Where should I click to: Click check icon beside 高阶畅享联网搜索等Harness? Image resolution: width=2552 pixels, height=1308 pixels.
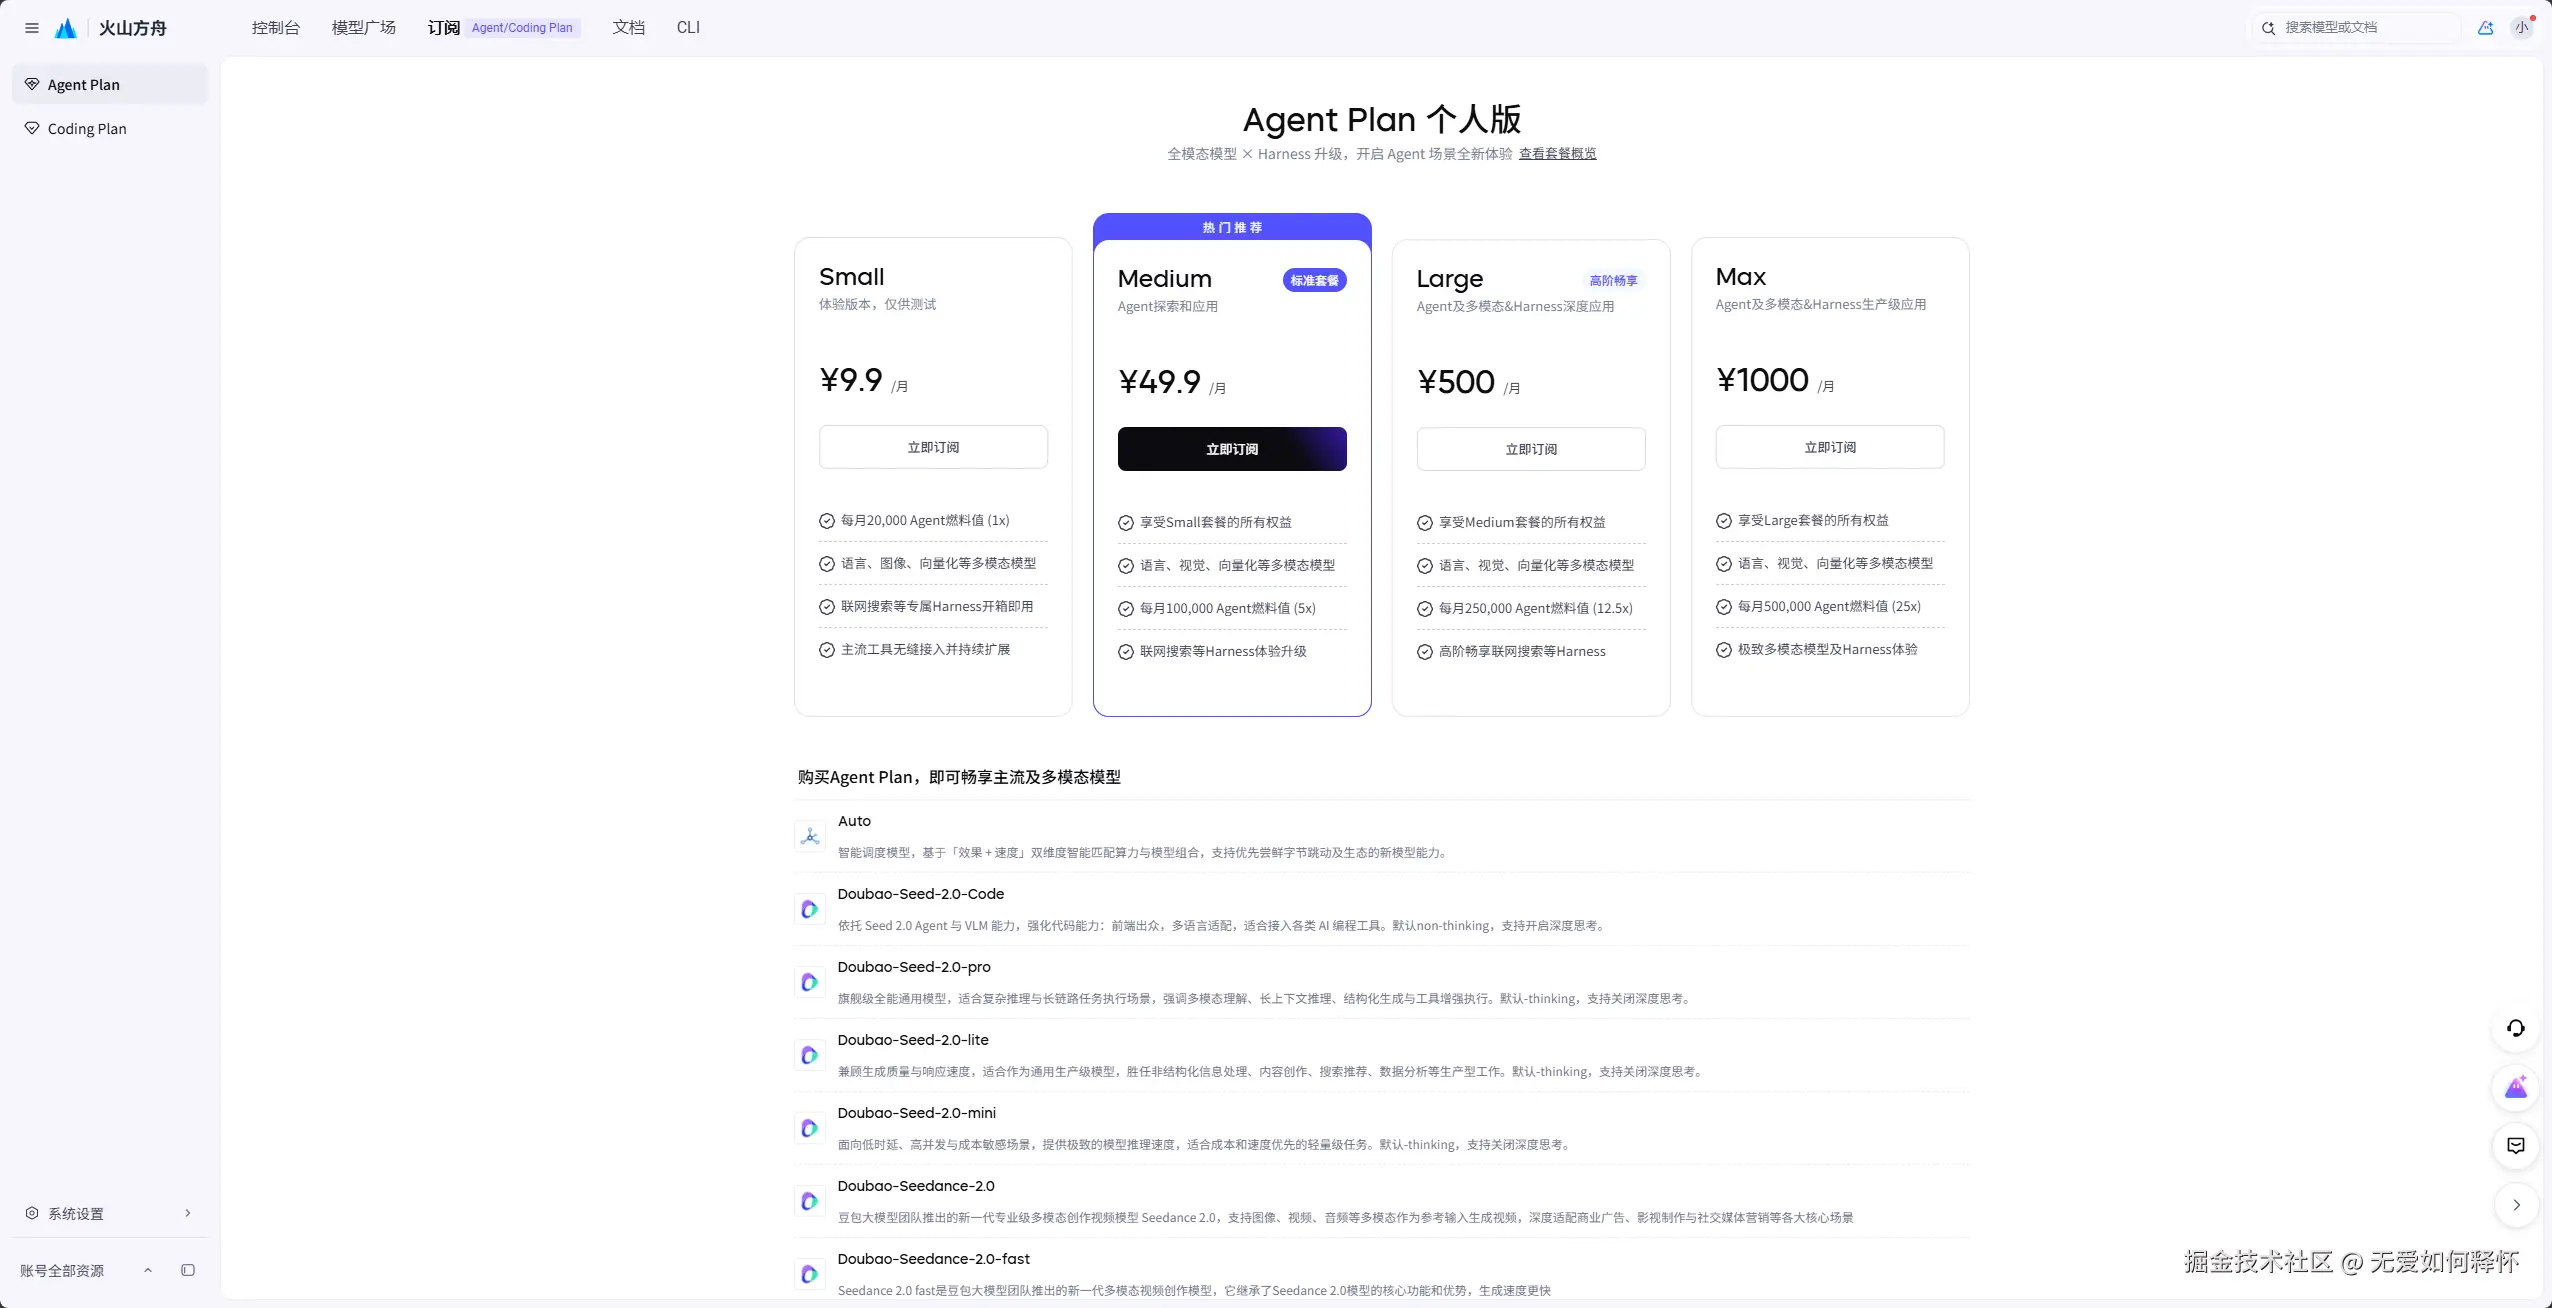point(1425,652)
